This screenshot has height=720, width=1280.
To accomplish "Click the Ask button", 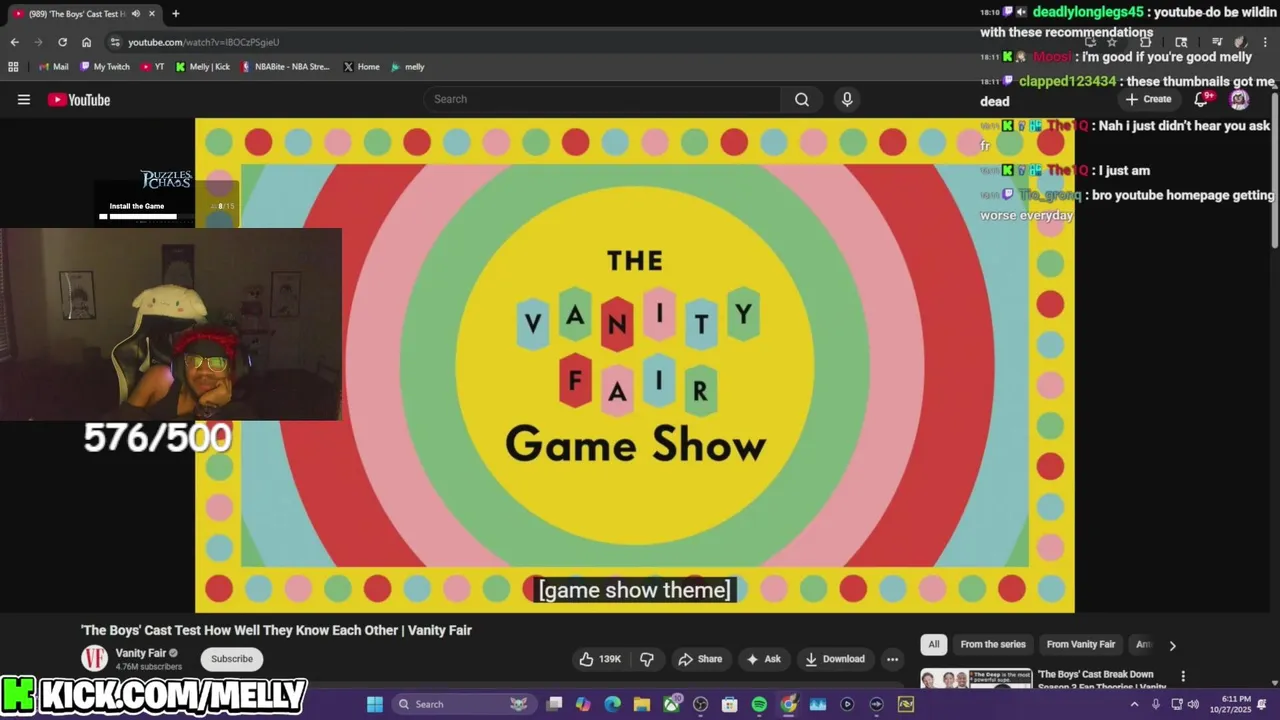I will [x=764, y=659].
